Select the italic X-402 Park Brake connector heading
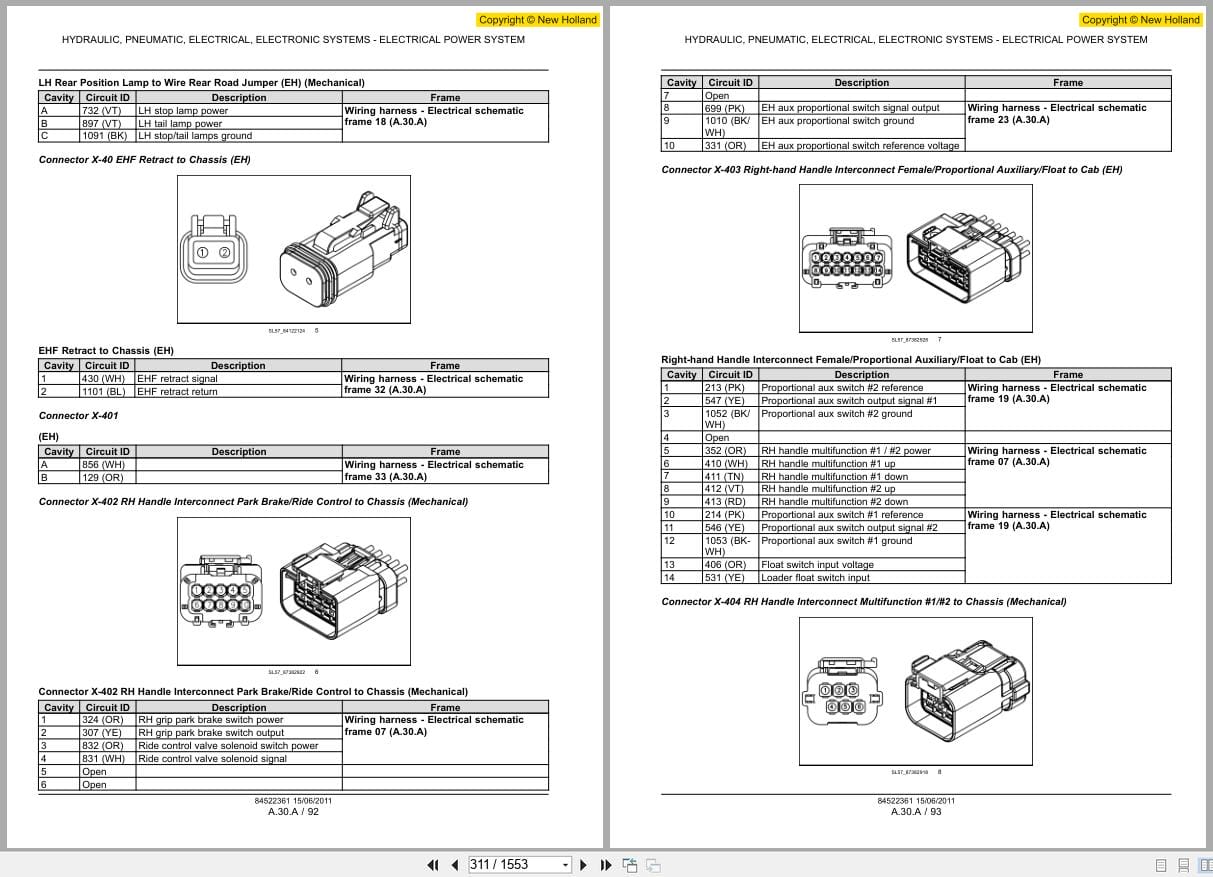 coord(253,501)
